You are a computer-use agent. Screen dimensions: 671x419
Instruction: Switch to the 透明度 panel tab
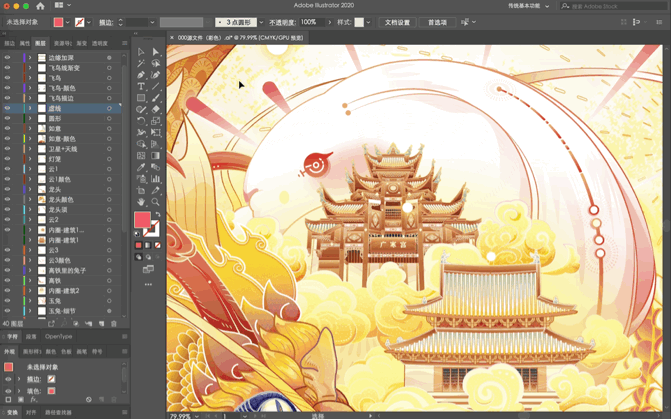(100, 43)
